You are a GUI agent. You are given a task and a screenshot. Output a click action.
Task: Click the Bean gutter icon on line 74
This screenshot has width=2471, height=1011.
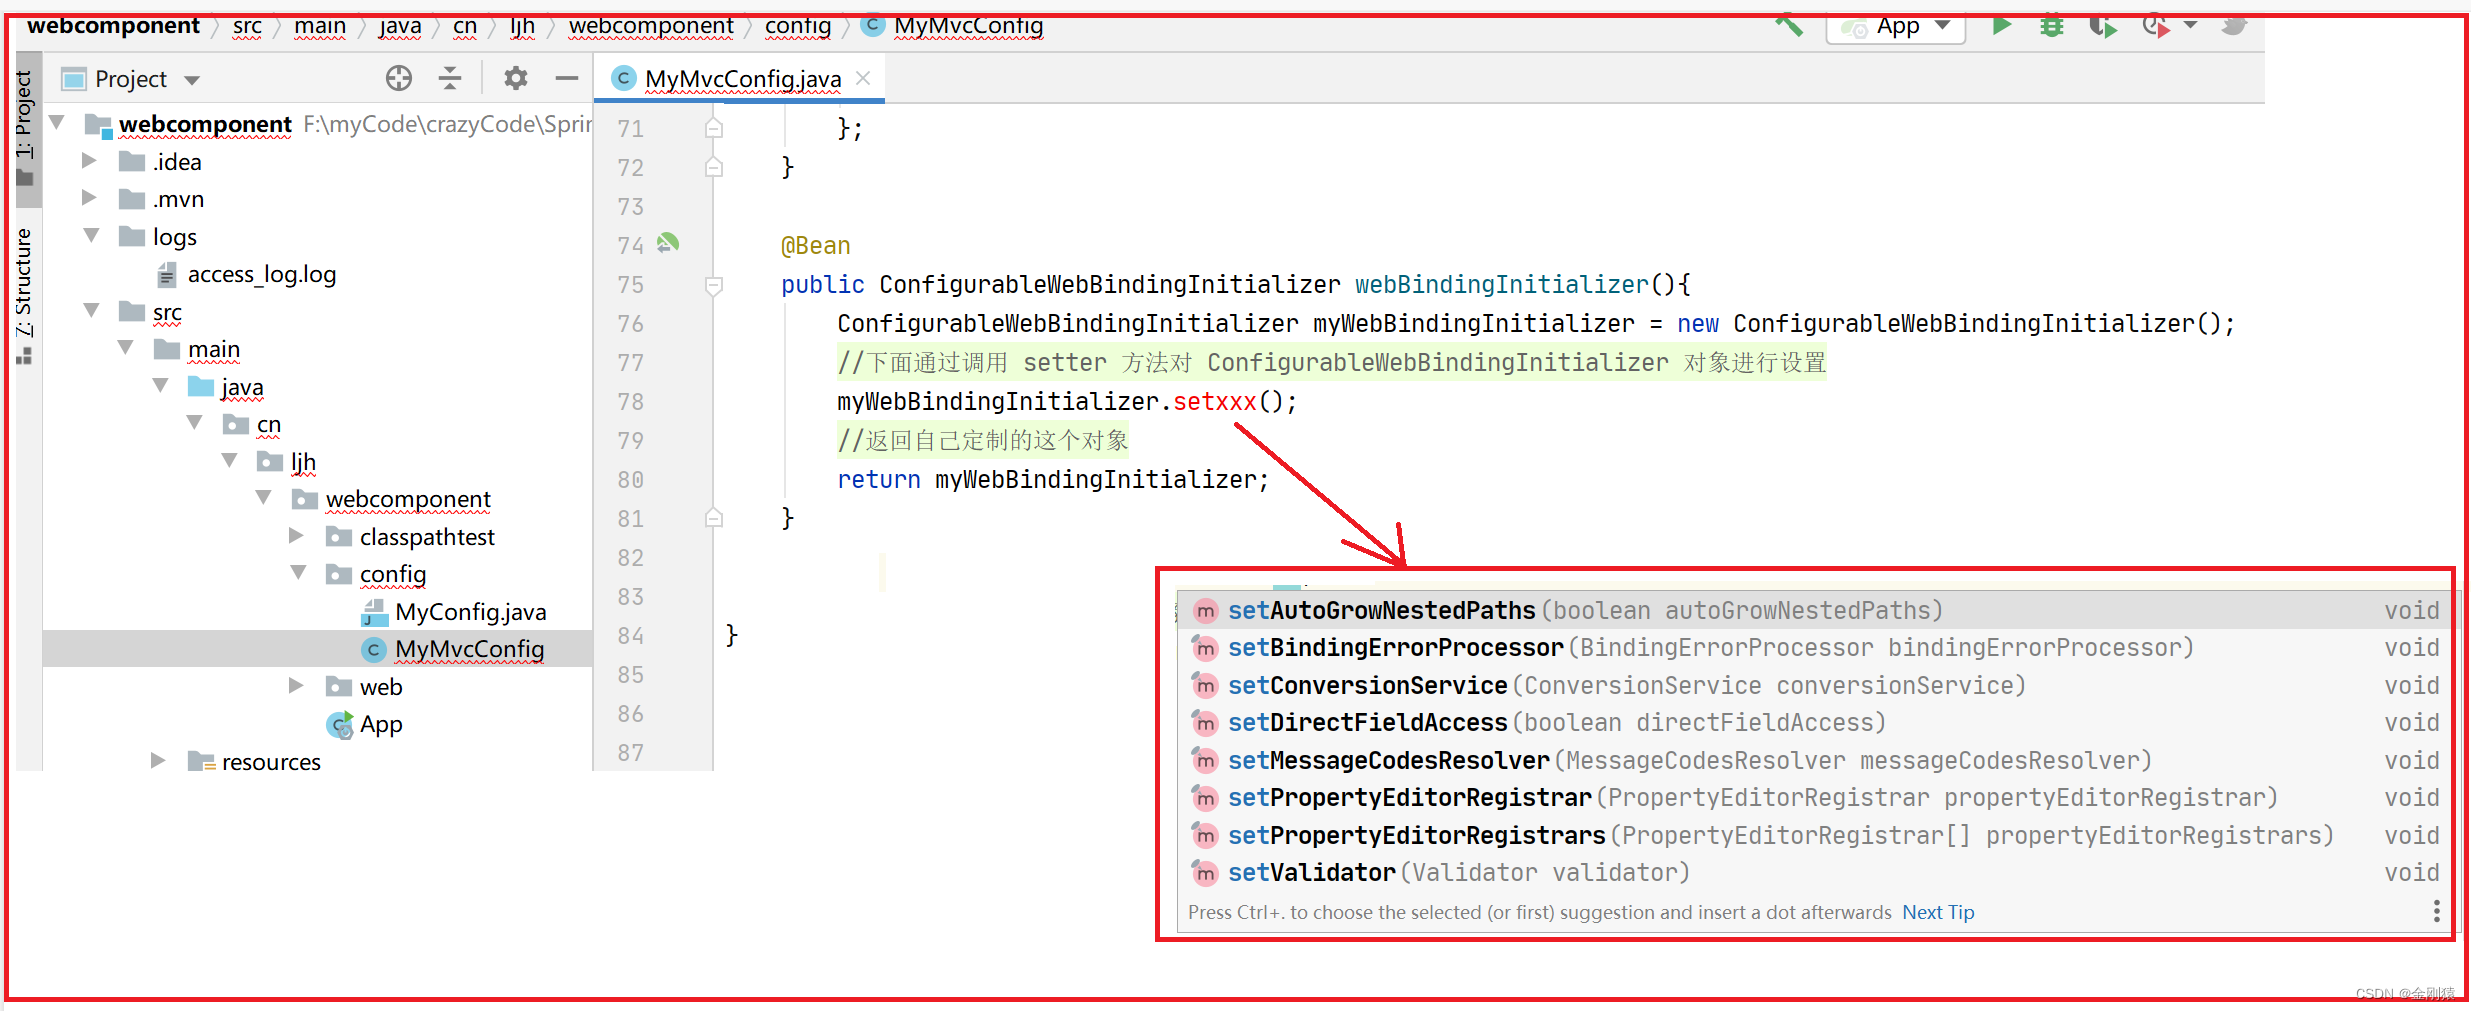668,243
